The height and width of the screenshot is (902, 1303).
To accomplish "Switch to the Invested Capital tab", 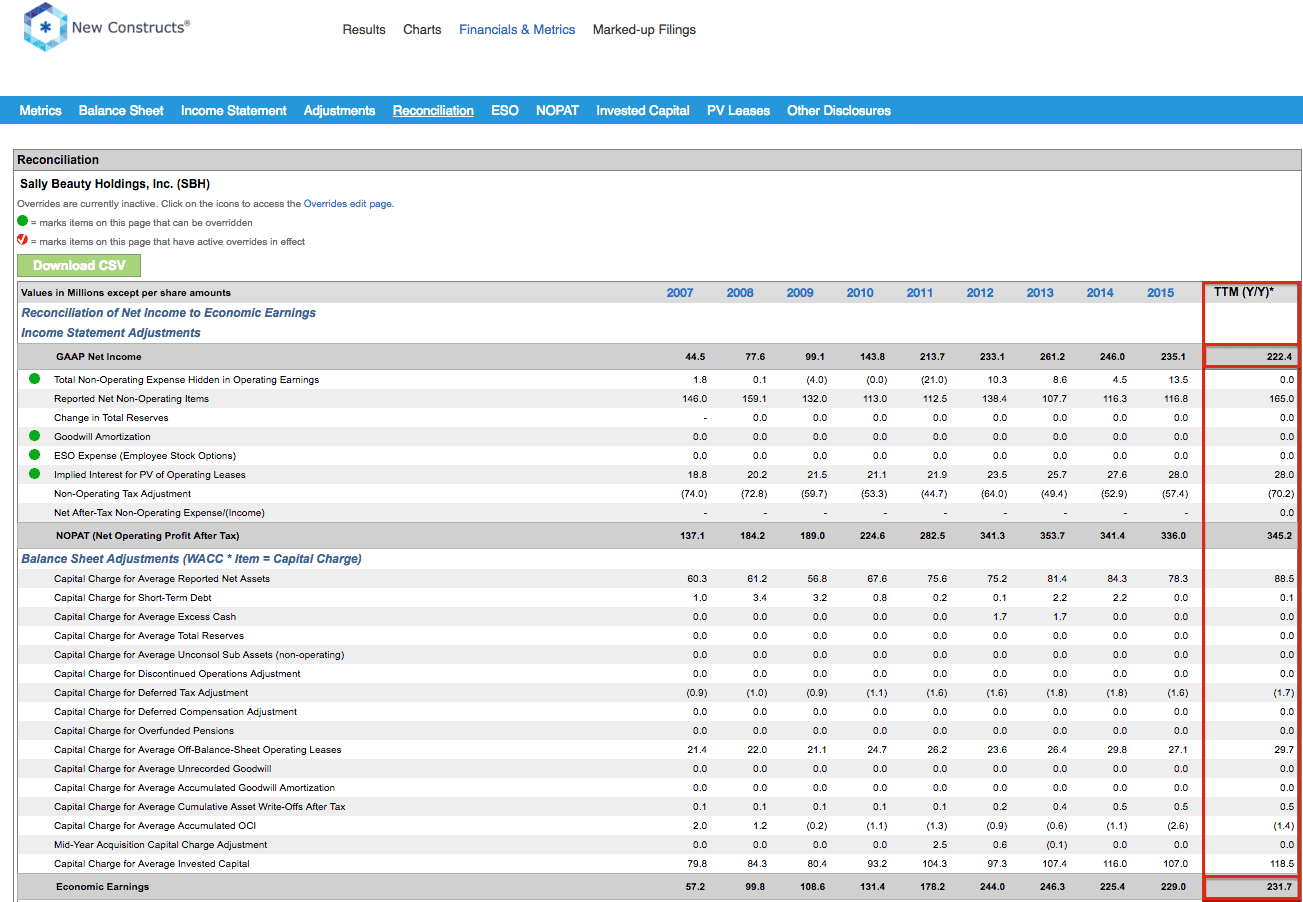I will [643, 111].
